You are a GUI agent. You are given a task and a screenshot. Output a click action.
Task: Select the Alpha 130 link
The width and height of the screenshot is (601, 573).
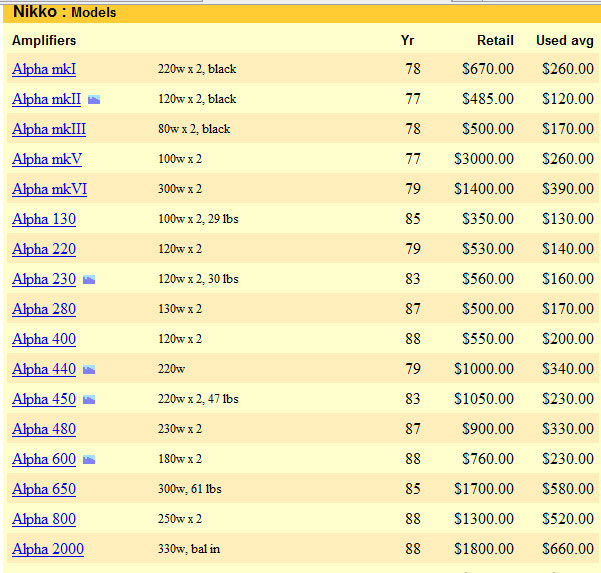pos(44,219)
